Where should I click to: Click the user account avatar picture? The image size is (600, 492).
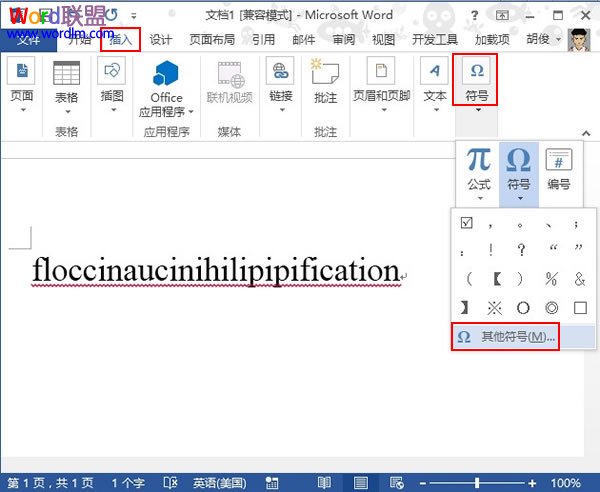579,39
